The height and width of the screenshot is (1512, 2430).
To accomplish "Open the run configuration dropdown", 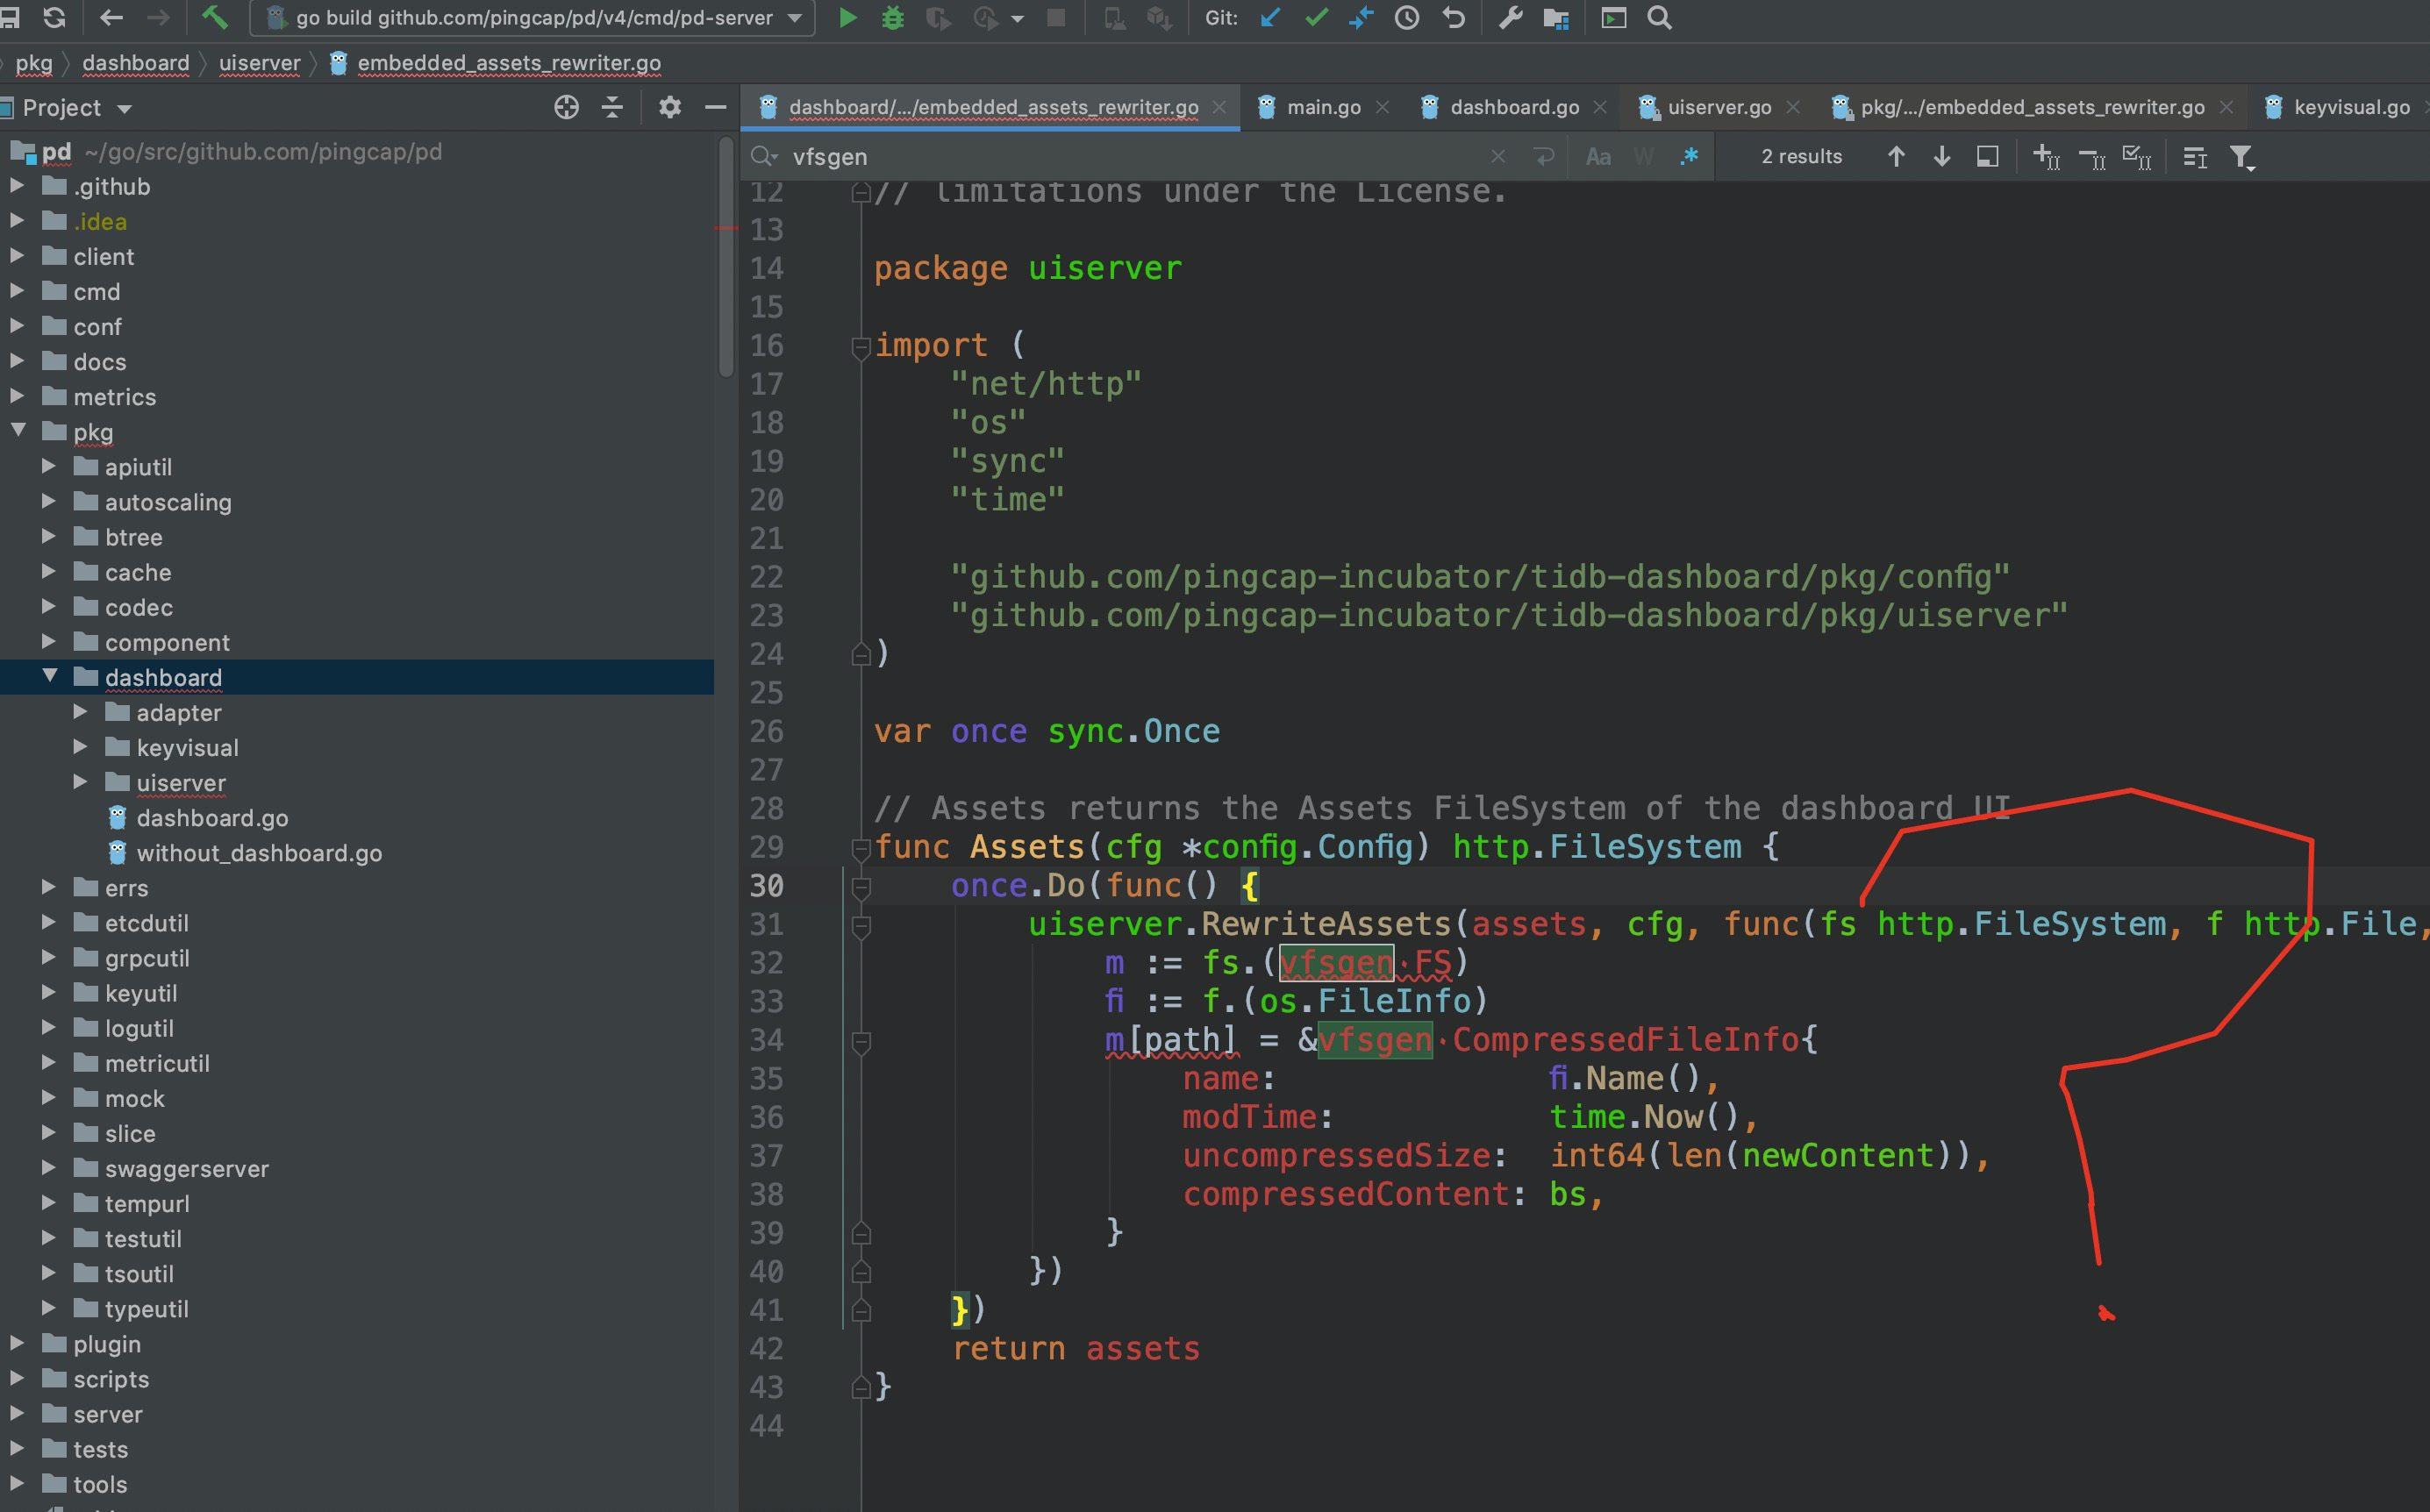I will (x=795, y=18).
